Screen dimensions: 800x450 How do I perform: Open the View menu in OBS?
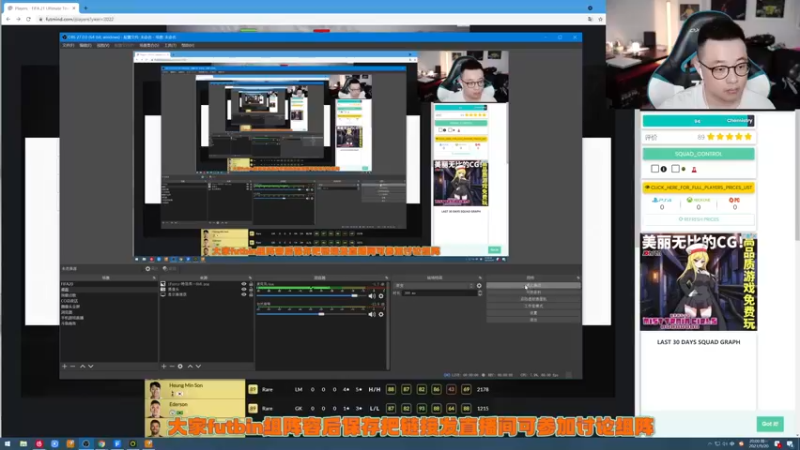tap(103, 45)
